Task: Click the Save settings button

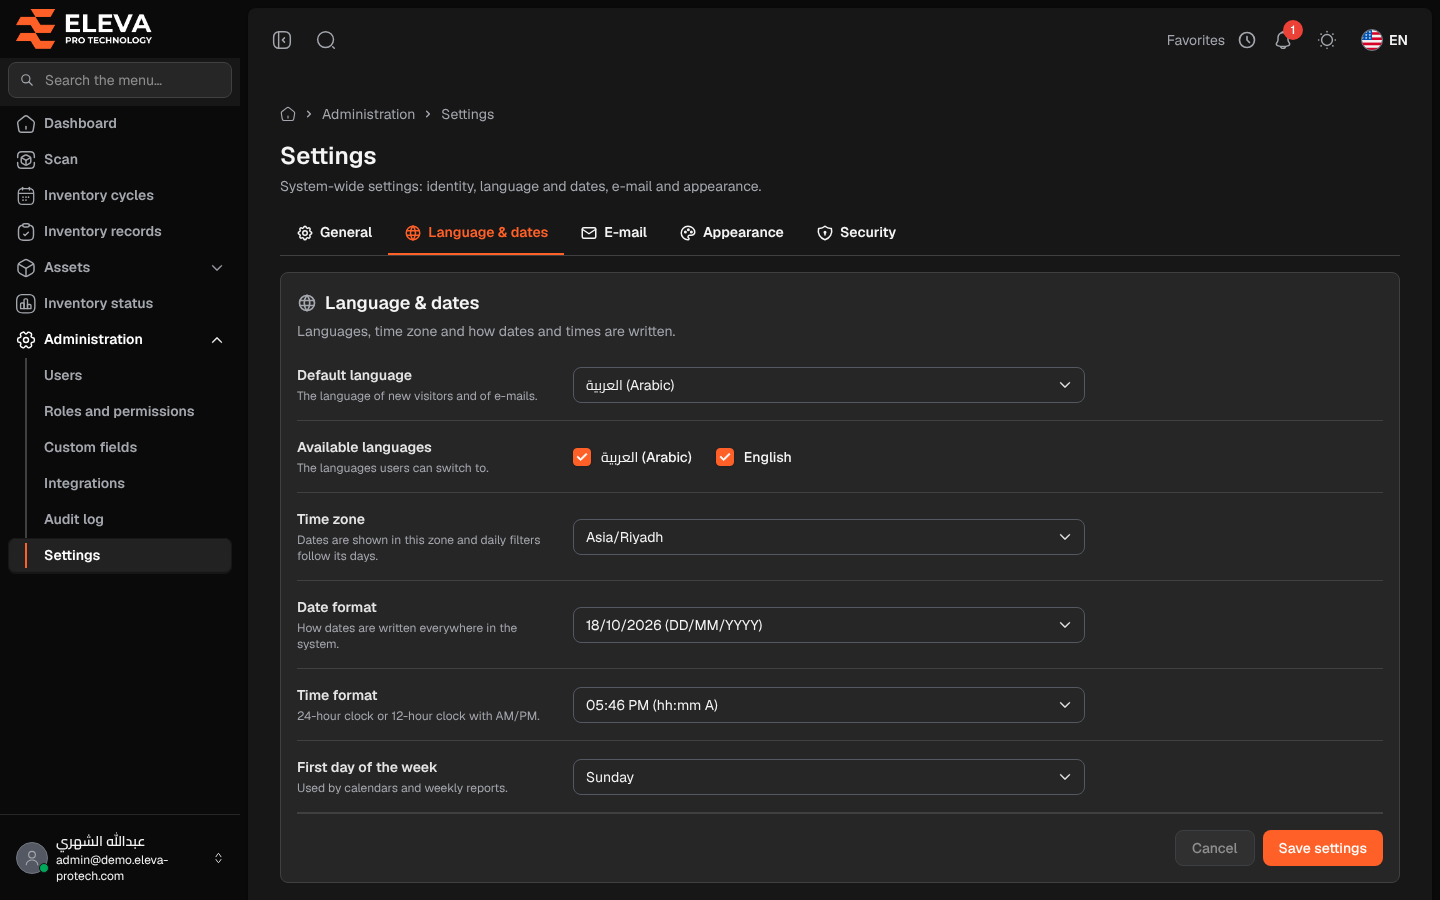Action: pos(1322,848)
